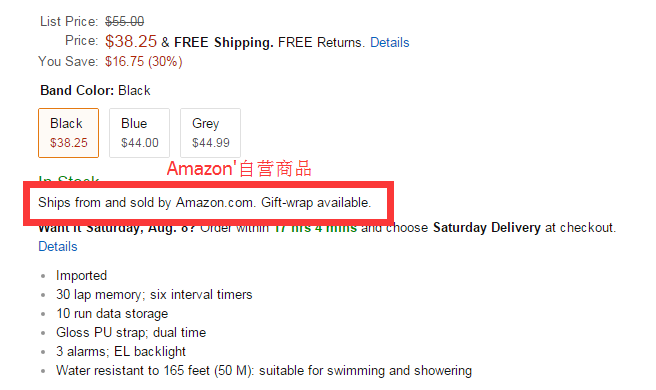Click the You Save $16.75 (30%) amount
This screenshot has width=656, height=390.
tap(144, 62)
